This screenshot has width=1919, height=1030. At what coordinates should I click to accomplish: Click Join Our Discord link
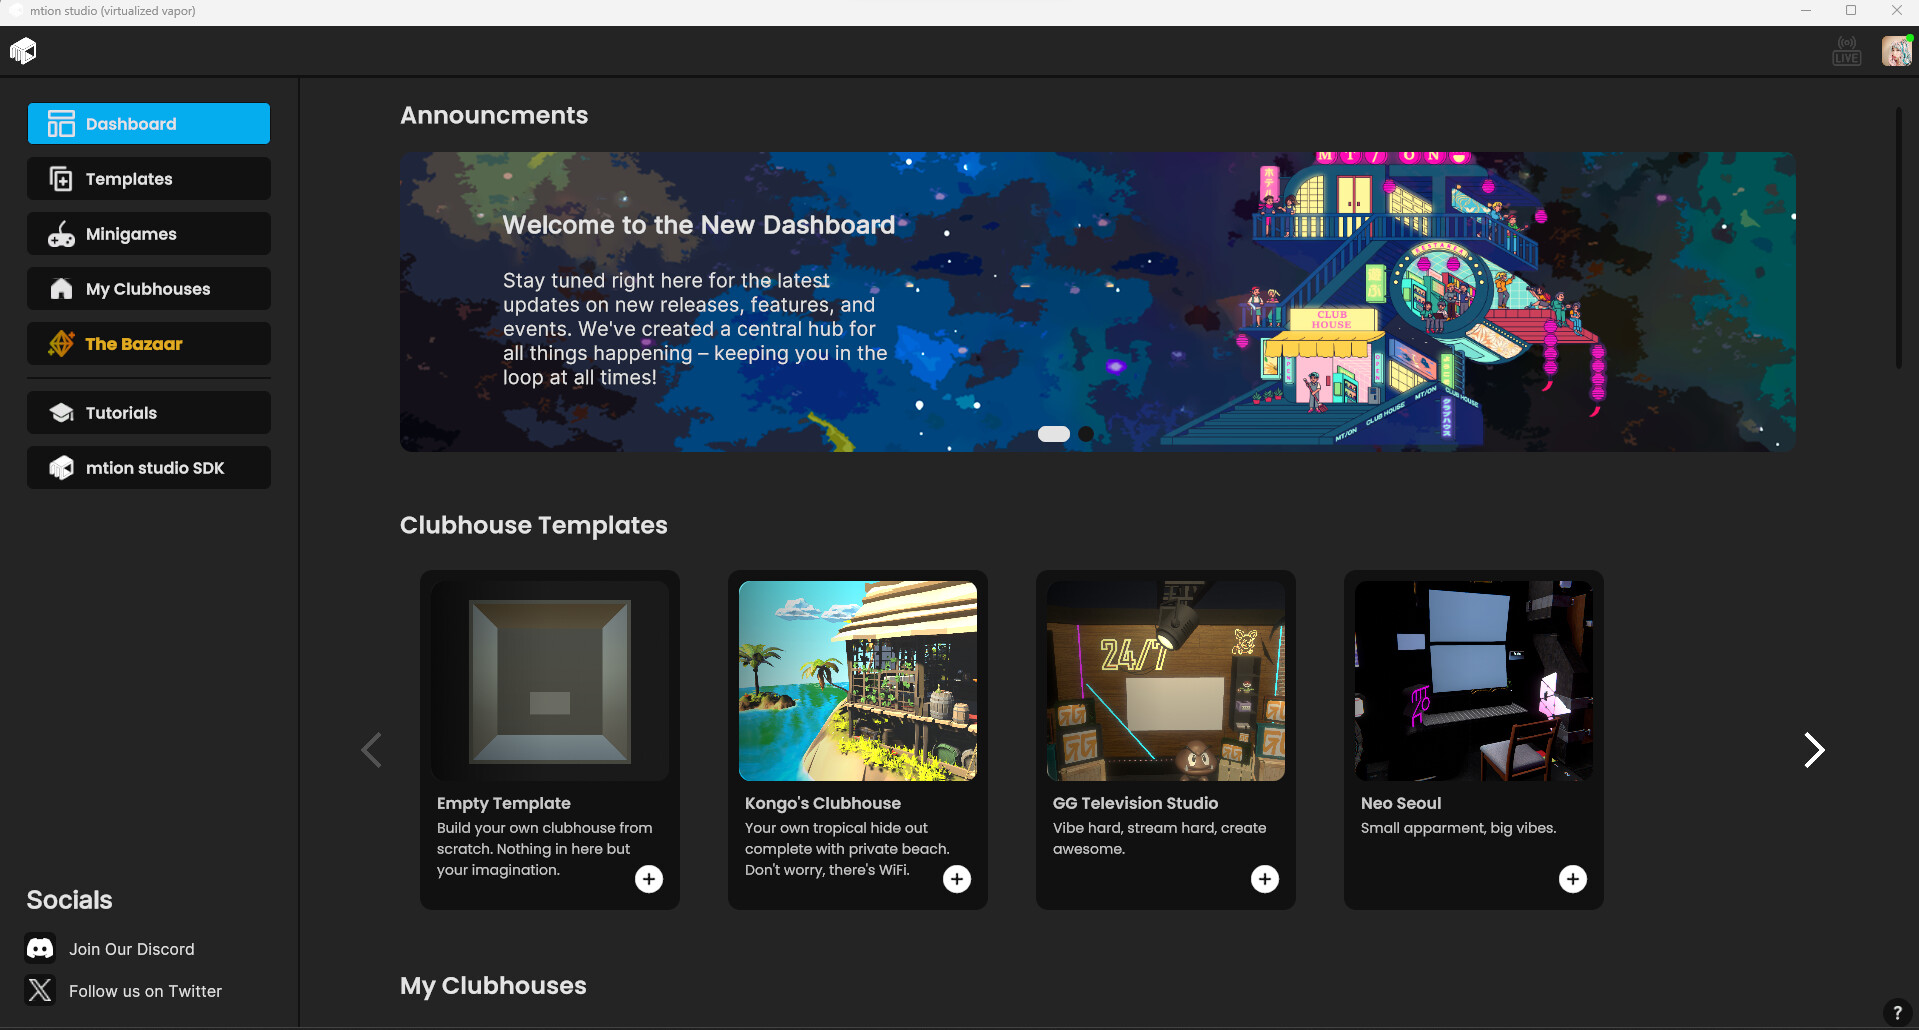pyautogui.click(x=131, y=949)
